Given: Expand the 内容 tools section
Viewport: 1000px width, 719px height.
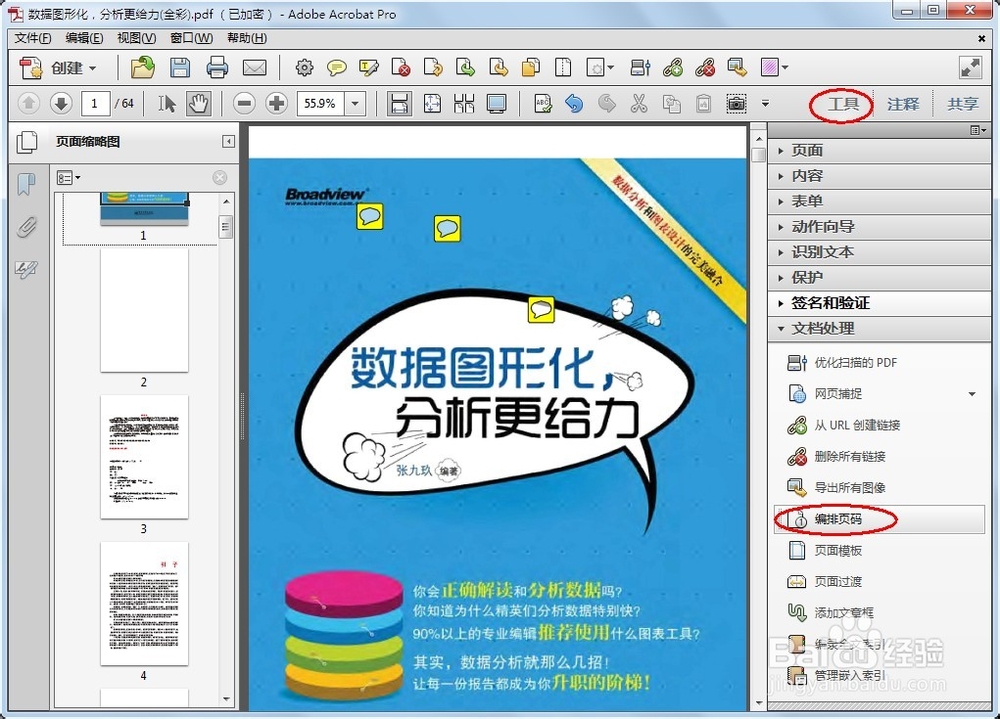Looking at the screenshot, I should click(x=879, y=176).
